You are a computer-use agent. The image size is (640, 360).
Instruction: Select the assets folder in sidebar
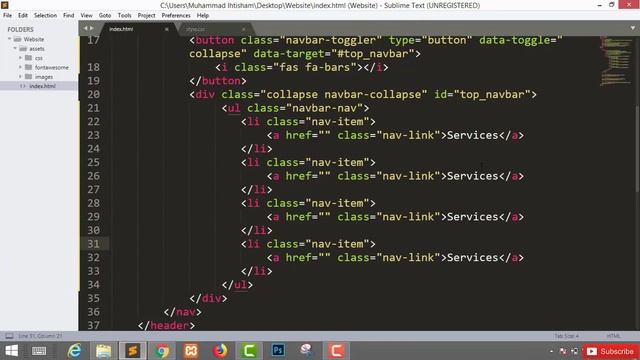point(37,49)
